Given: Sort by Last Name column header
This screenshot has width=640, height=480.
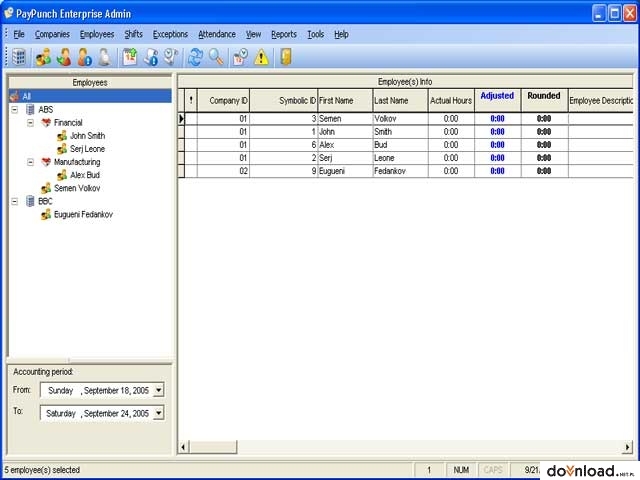Looking at the screenshot, I should pos(400,100).
